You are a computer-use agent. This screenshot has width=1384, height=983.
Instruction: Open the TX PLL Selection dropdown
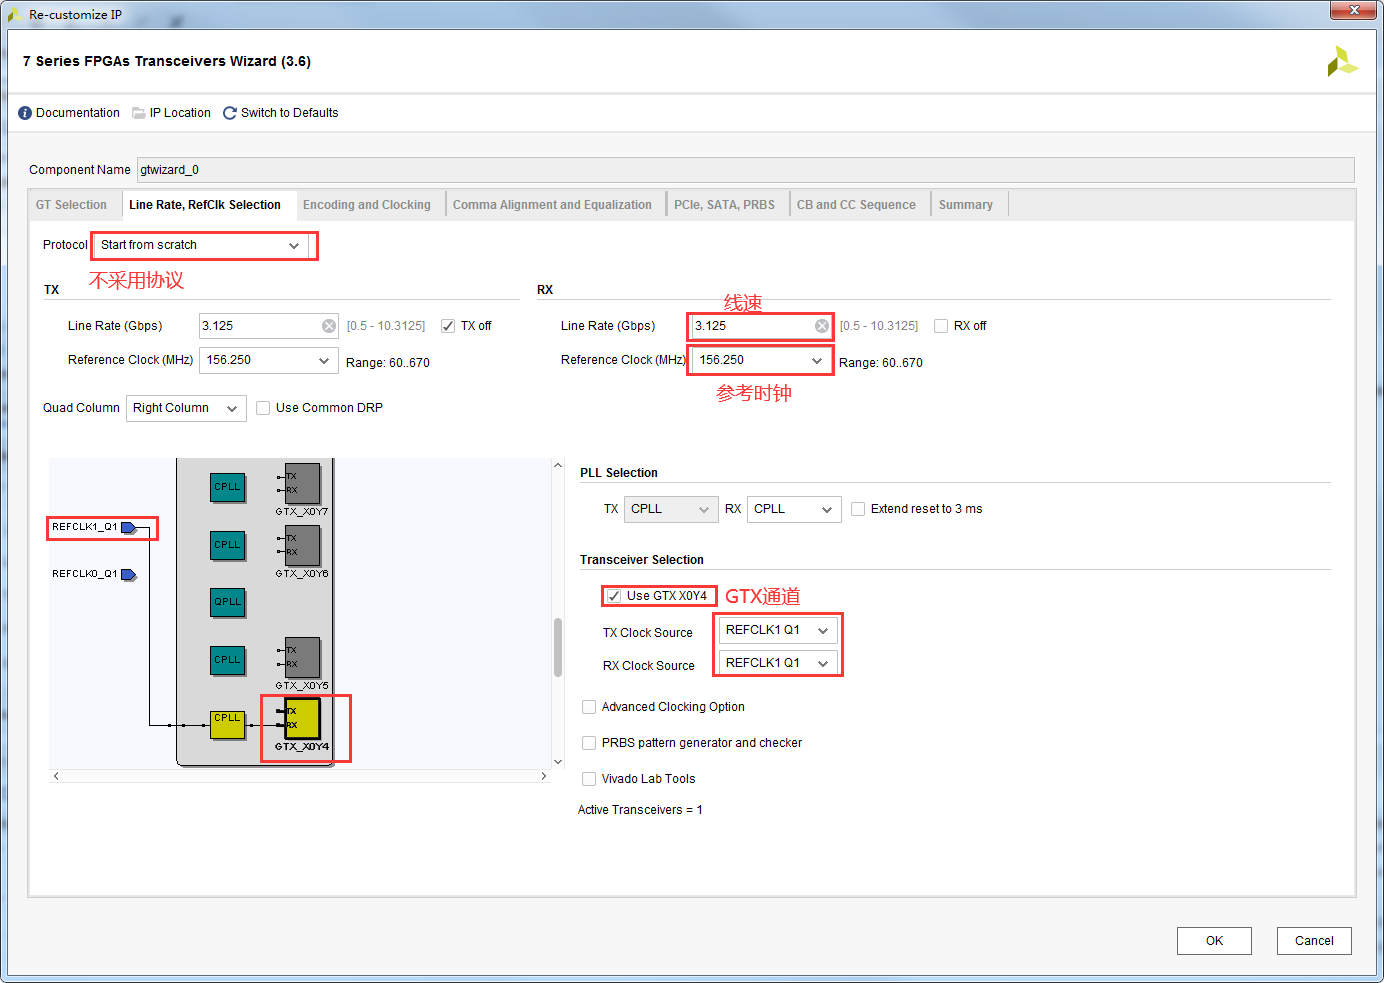(x=671, y=509)
